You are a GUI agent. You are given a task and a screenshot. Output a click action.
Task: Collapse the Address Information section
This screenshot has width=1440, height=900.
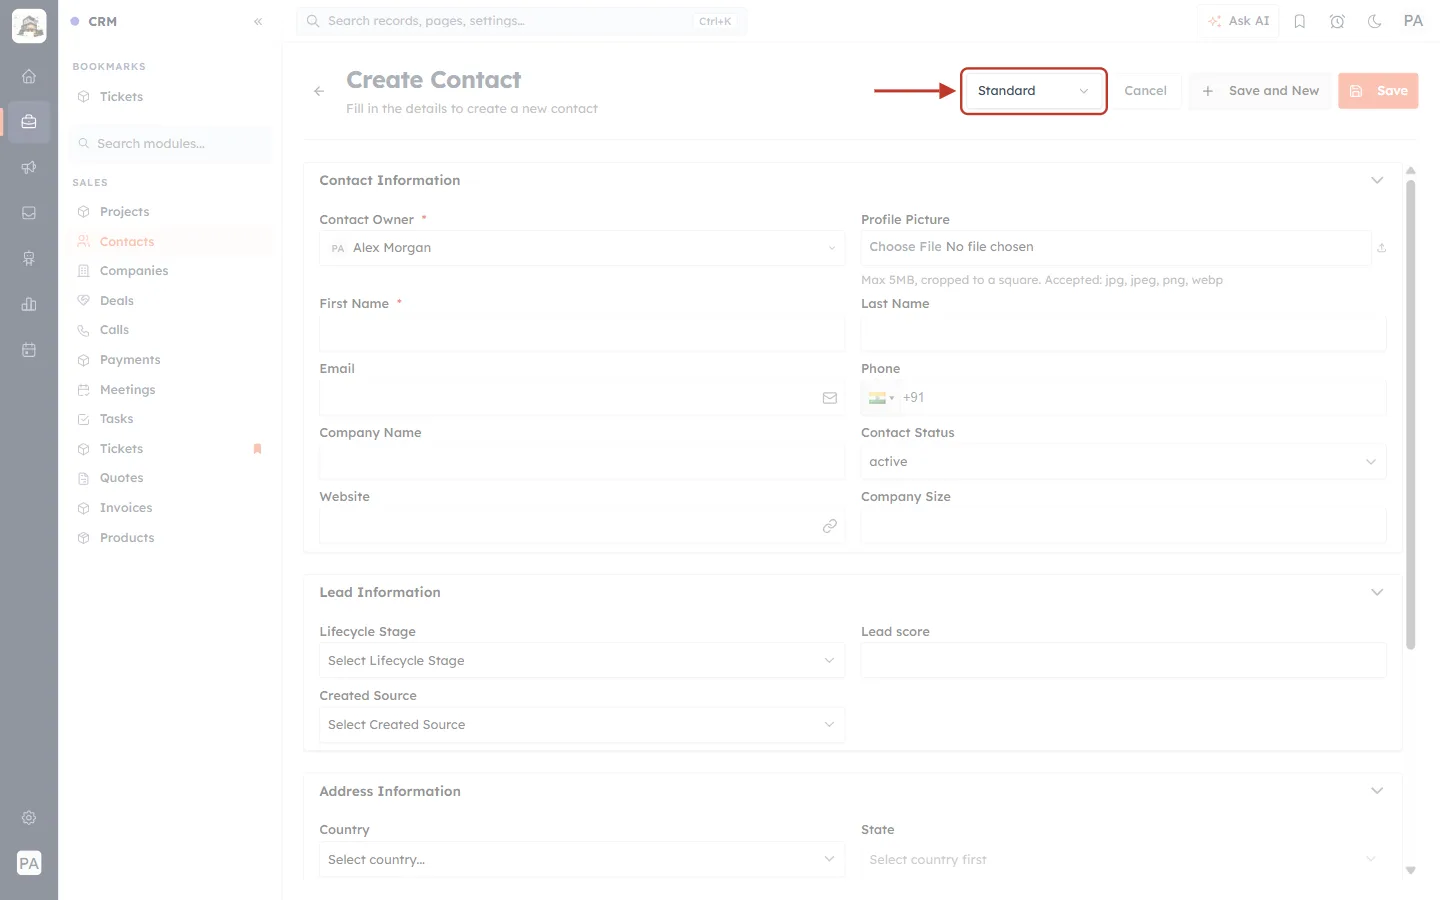point(1377,791)
